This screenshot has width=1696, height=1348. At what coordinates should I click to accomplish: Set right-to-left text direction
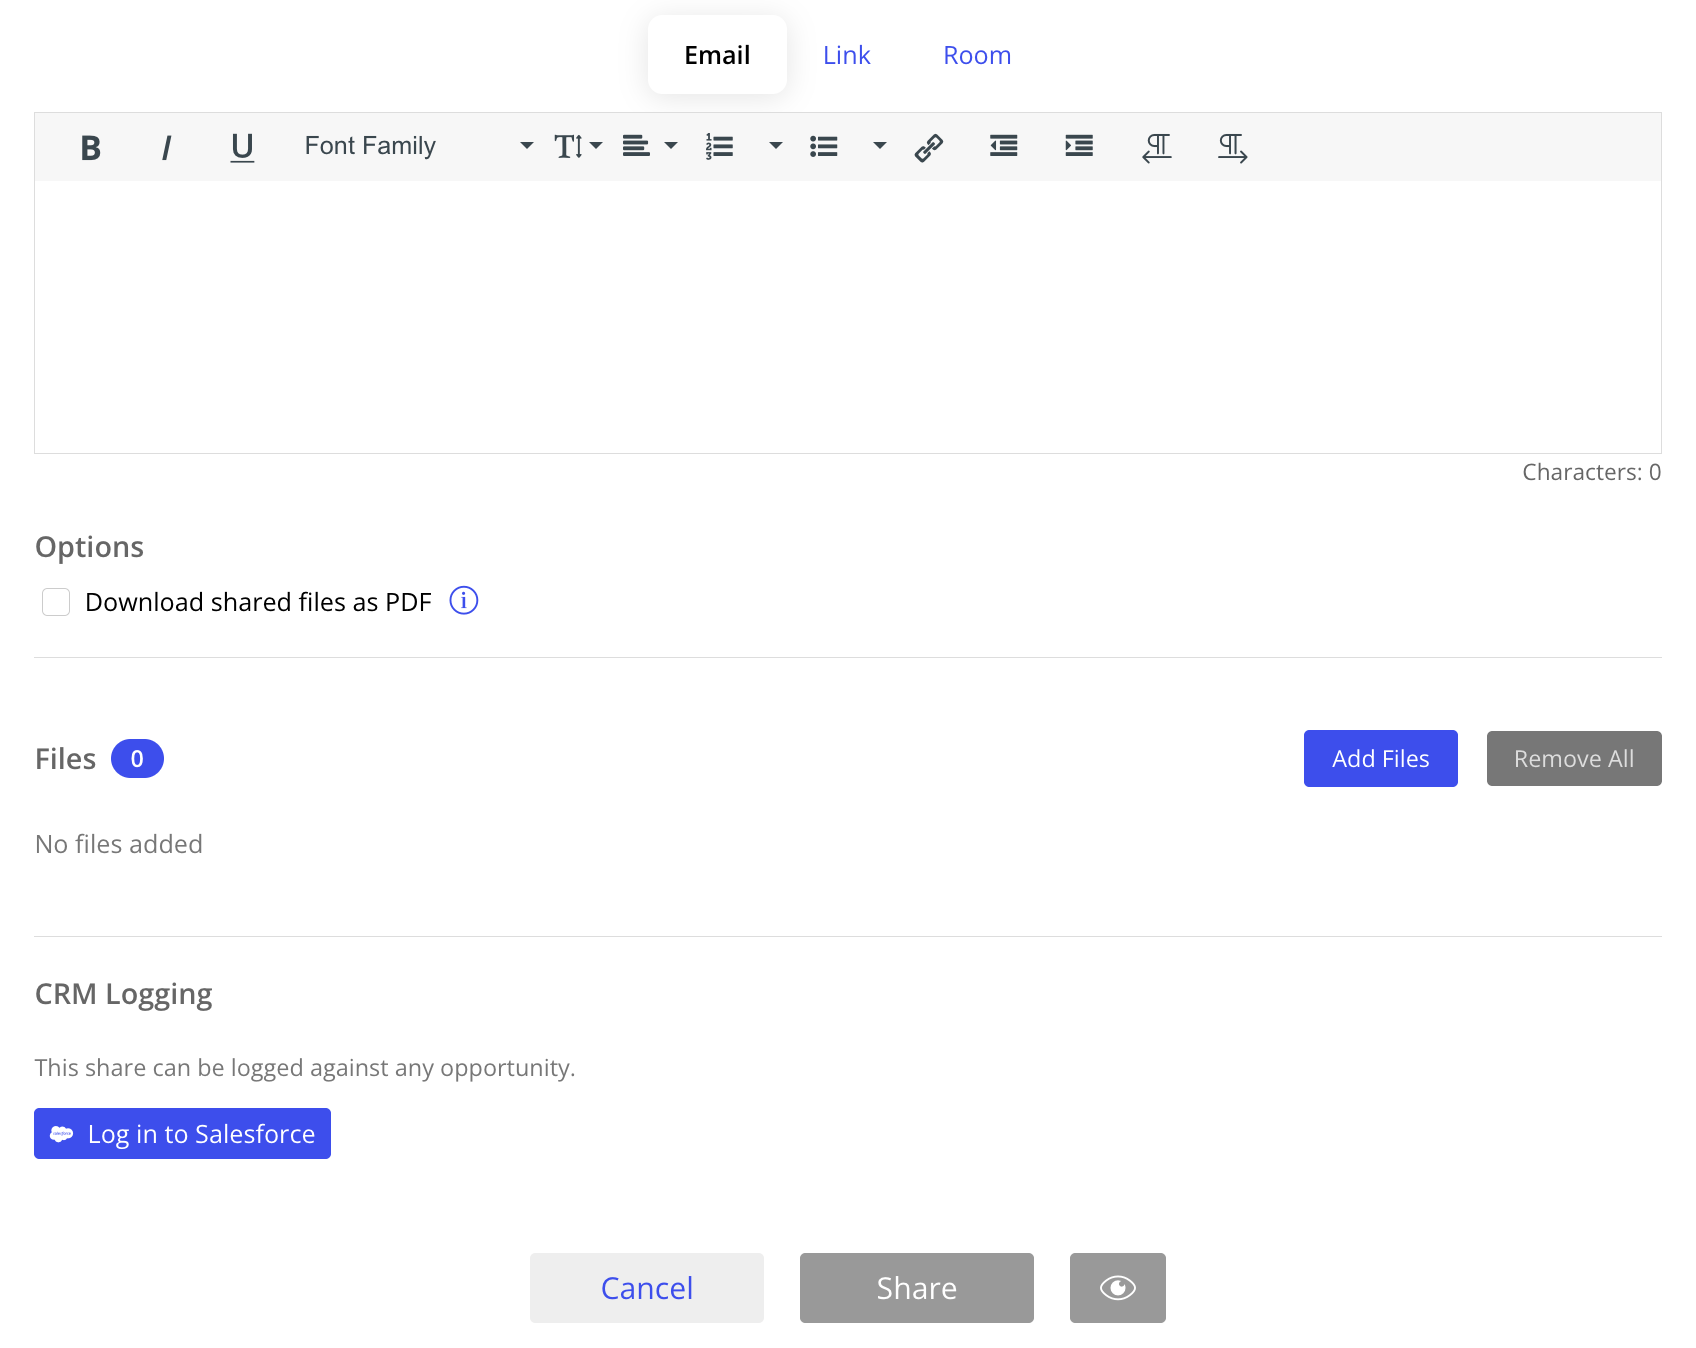pos(1157,147)
